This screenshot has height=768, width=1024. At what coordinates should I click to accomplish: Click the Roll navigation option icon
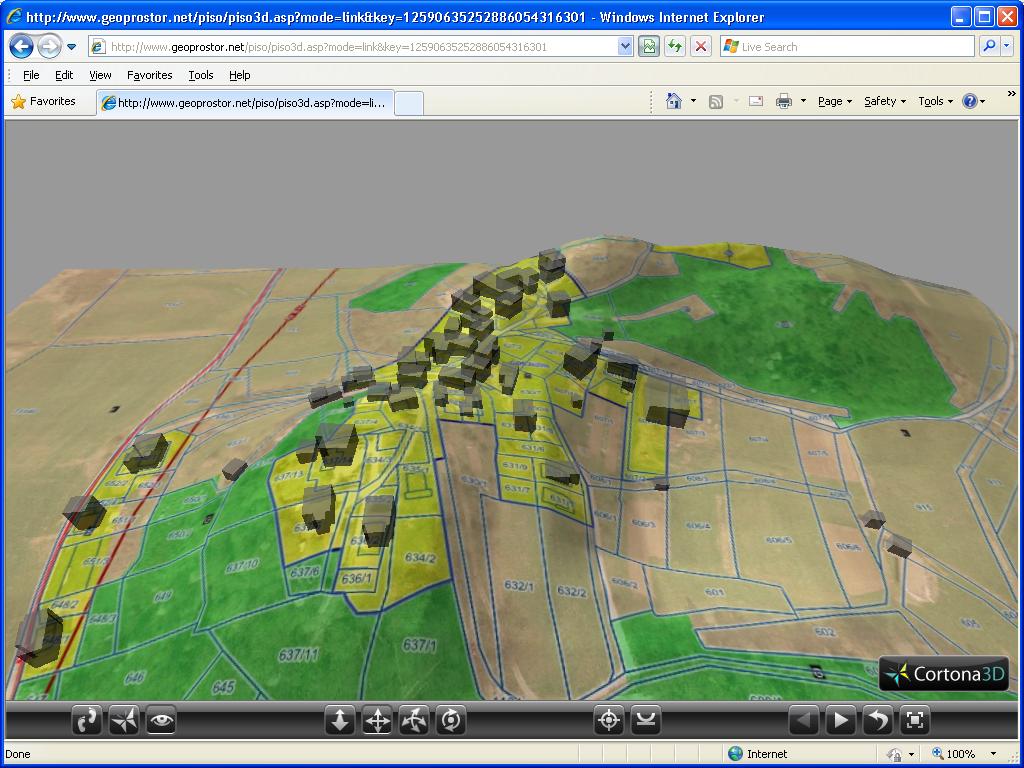451,720
